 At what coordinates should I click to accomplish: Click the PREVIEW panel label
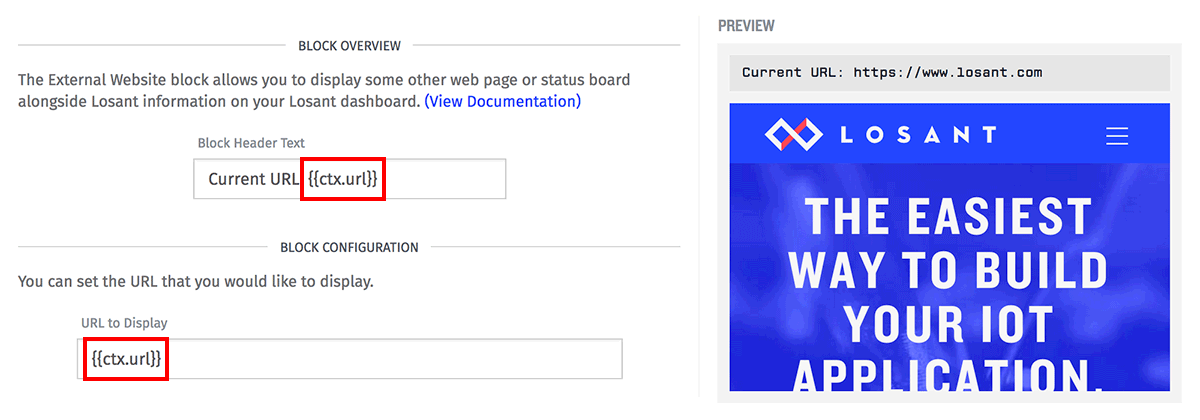click(x=746, y=25)
